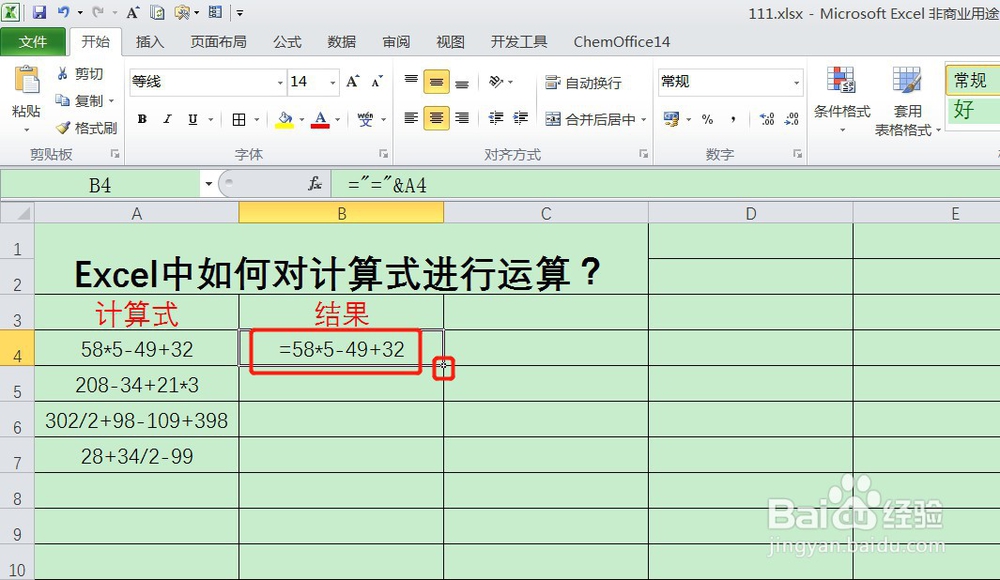Open 条件格式 conditional formatting

842,100
